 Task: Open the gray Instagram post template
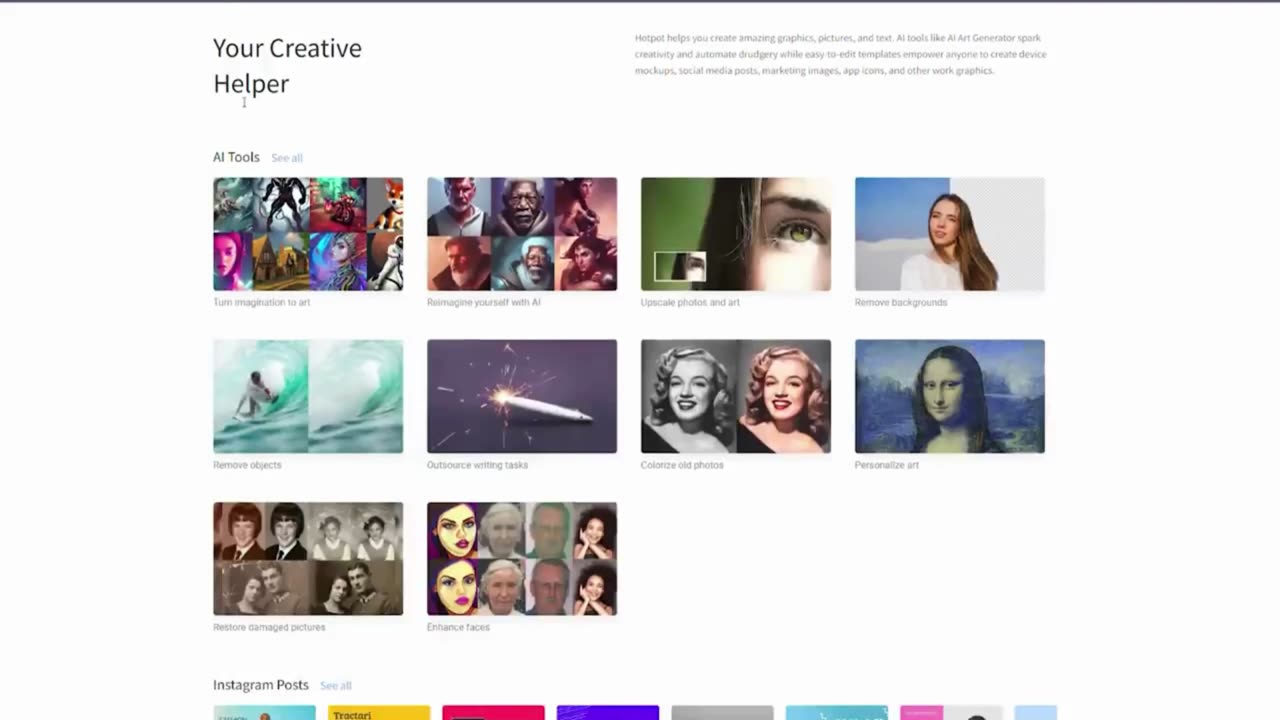[722, 713]
